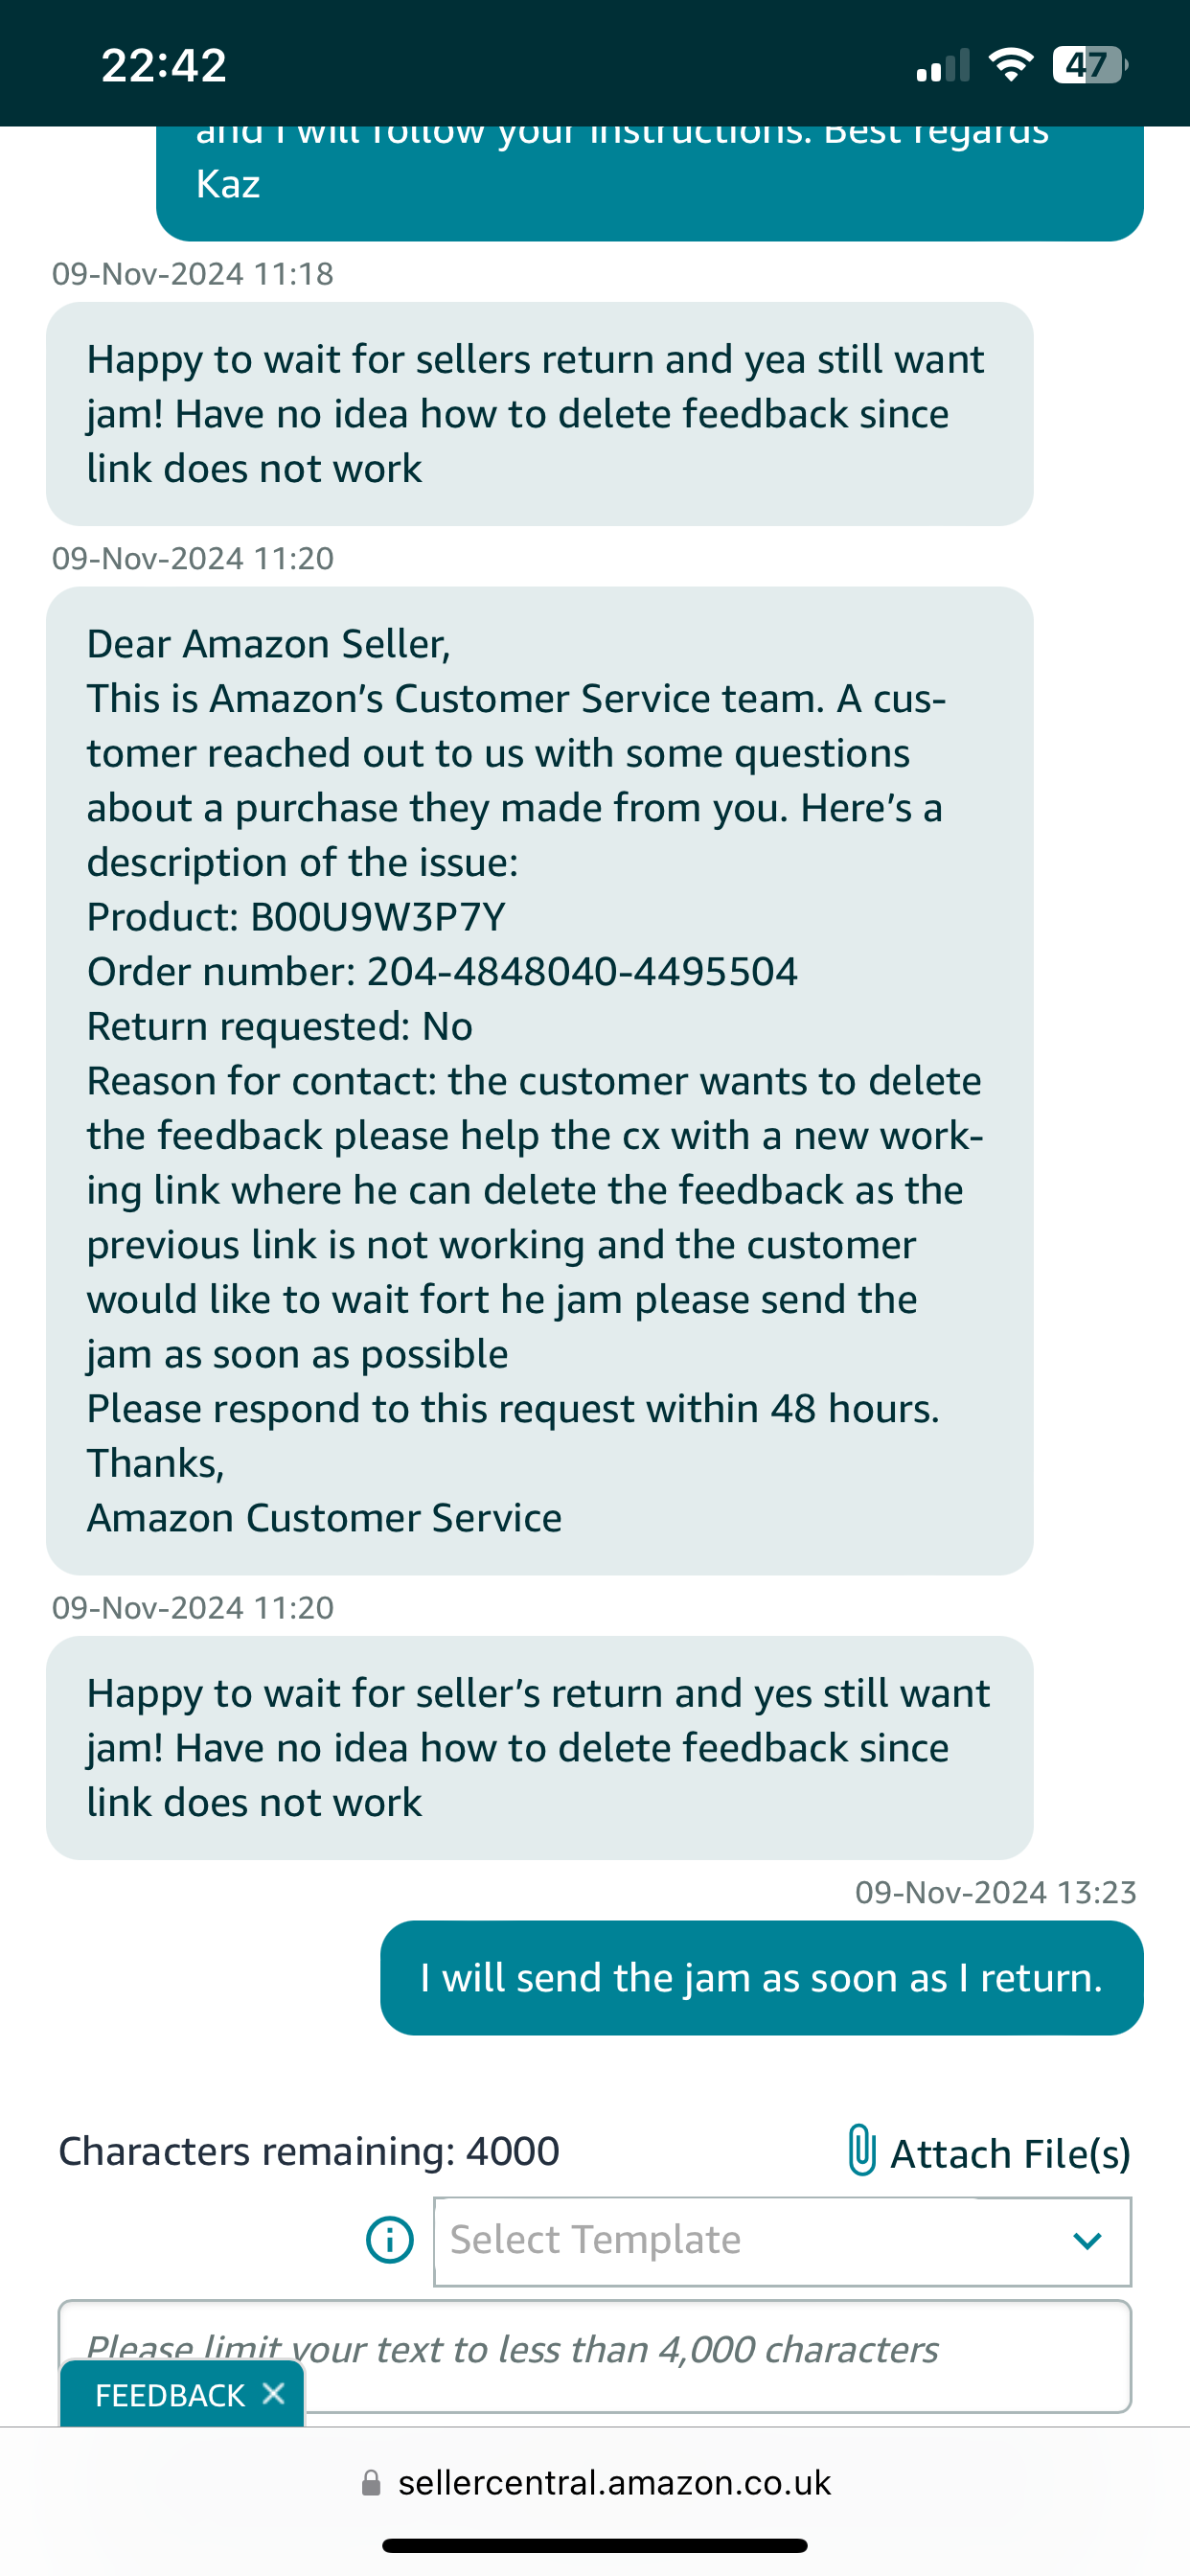This screenshot has height=2576, width=1190.
Task: Open the Select Template dropdown
Action: pyautogui.click(x=782, y=2241)
